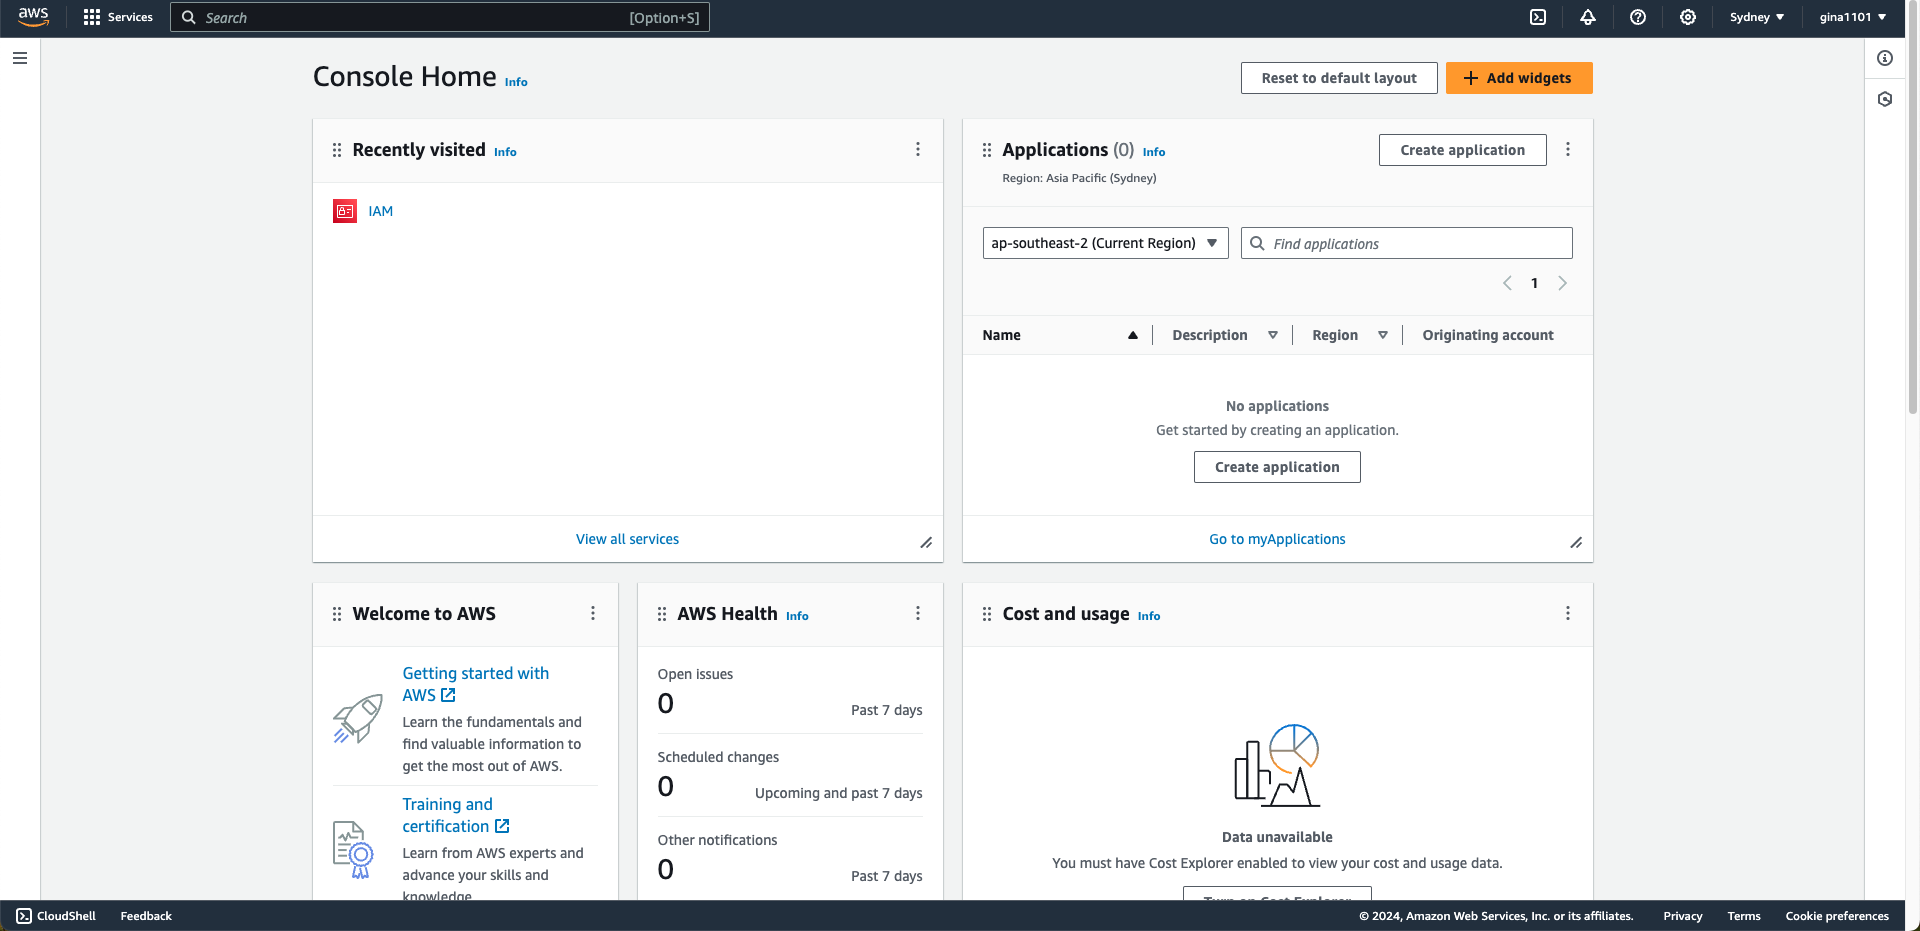Open the IAM link

[x=381, y=211]
